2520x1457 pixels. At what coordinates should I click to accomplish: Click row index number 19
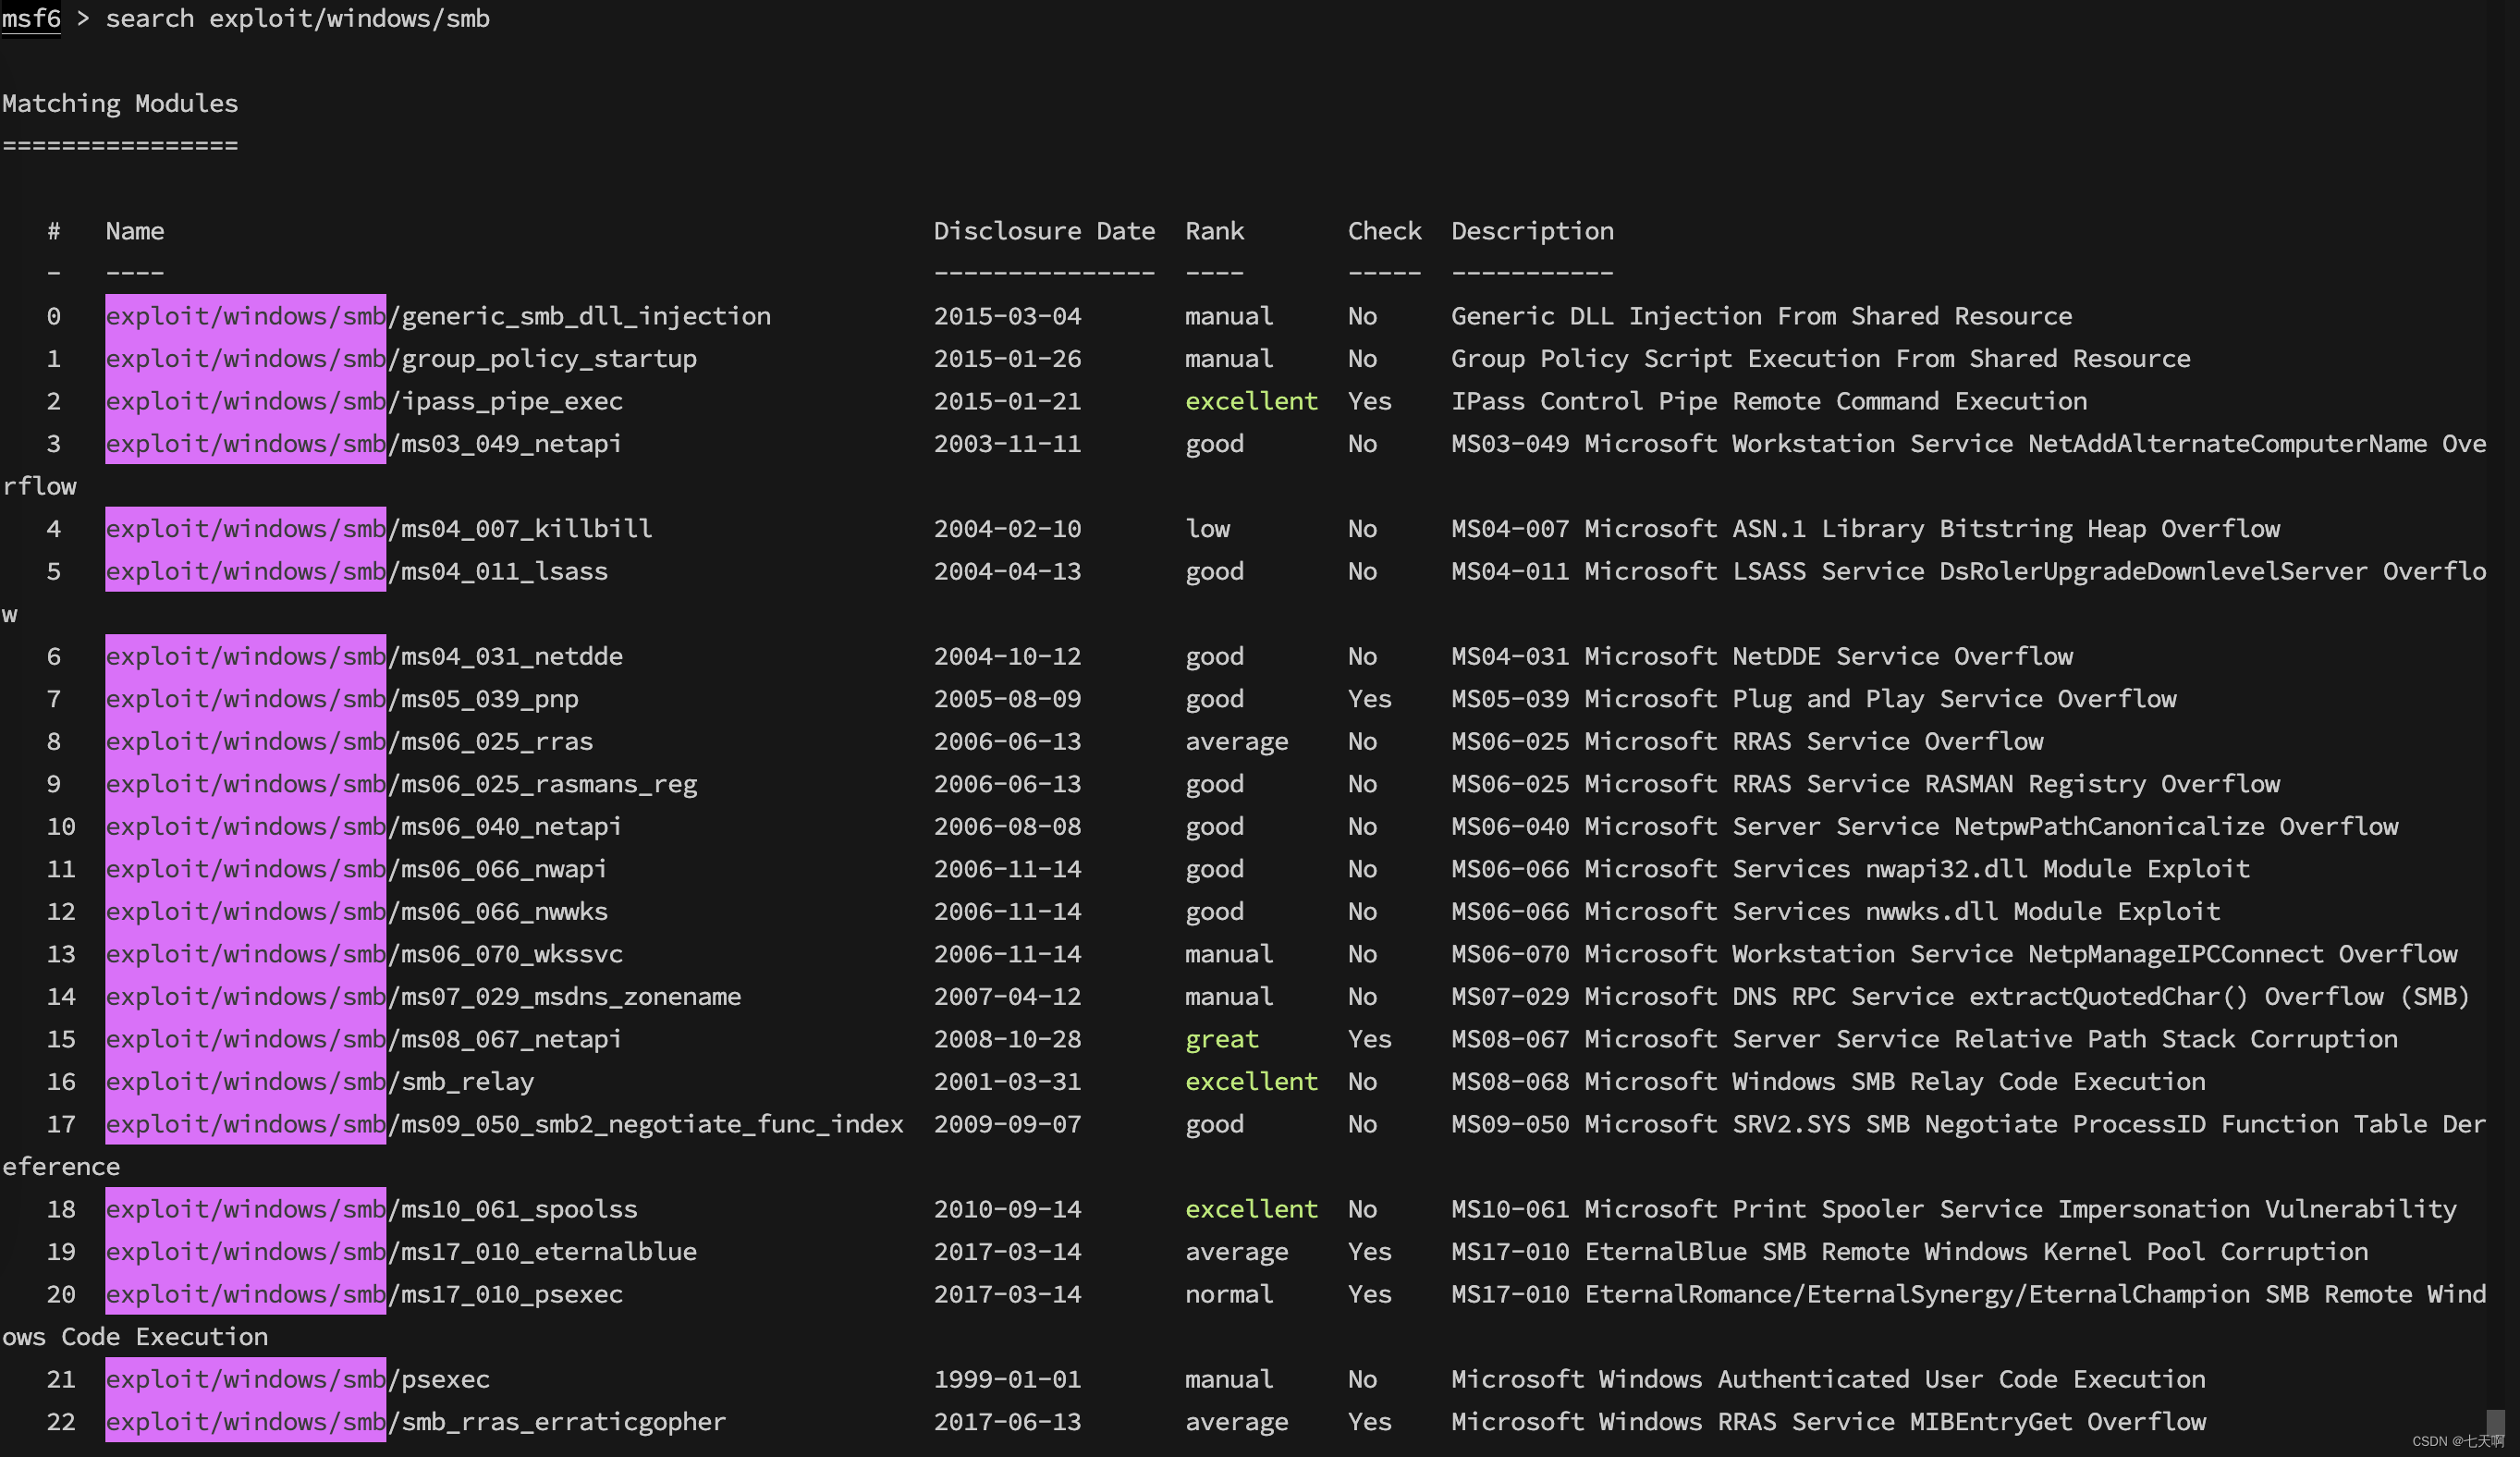pos(61,1251)
